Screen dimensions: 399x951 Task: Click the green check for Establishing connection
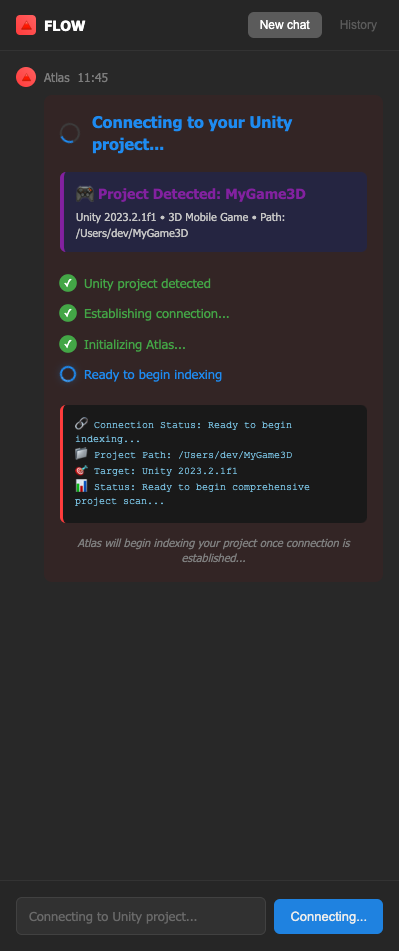point(68,314)
